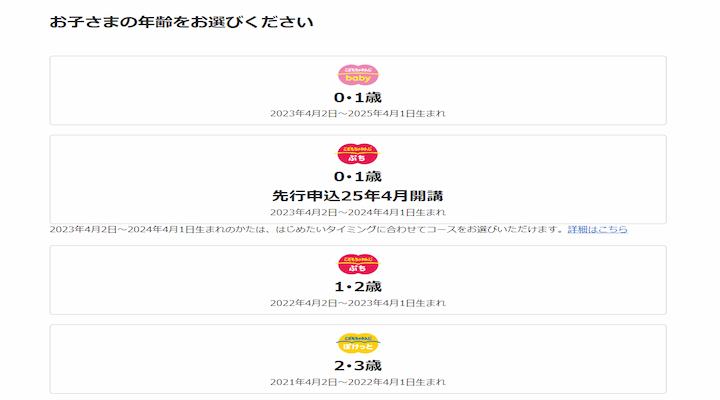Click the pink baby course logo
720x400 pixels.
(x=358, y=75)
